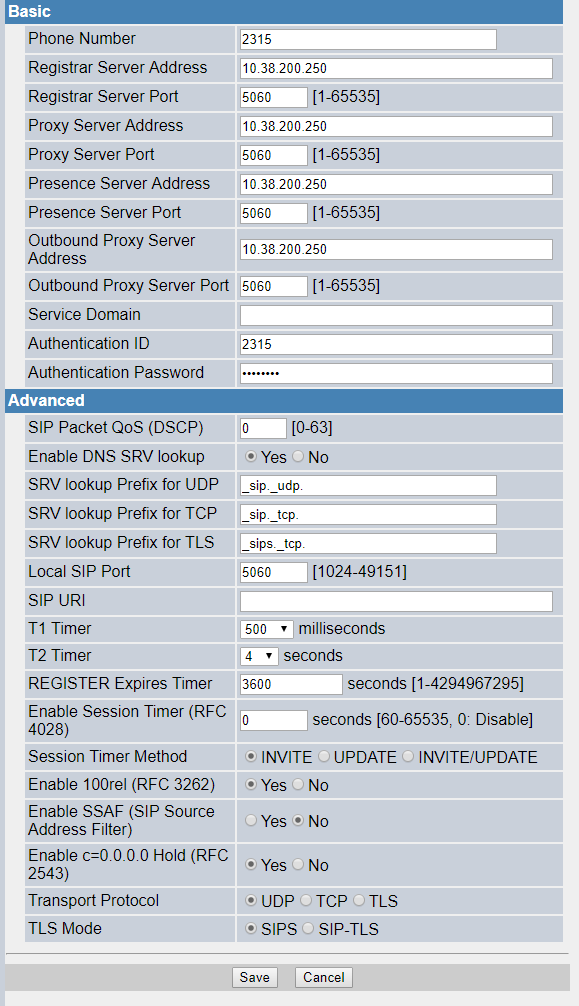Focus the Proxy Server Address field
579x1006 pixels.
click(396, 126)
